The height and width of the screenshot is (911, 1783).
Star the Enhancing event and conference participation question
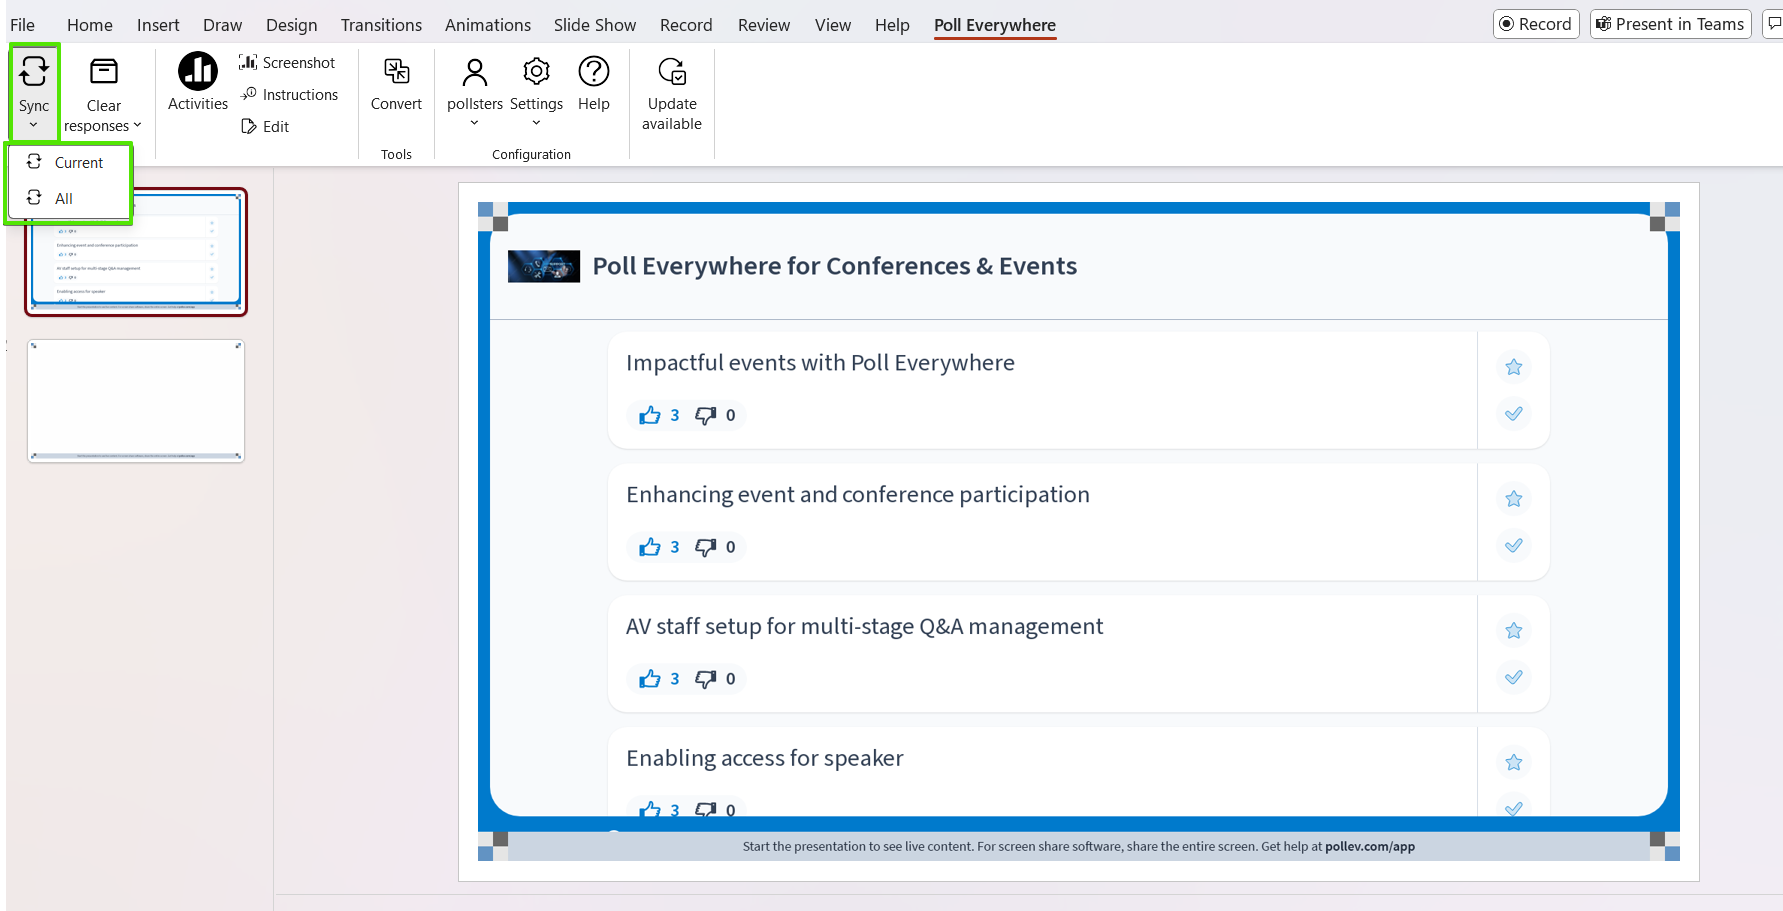1514,499
